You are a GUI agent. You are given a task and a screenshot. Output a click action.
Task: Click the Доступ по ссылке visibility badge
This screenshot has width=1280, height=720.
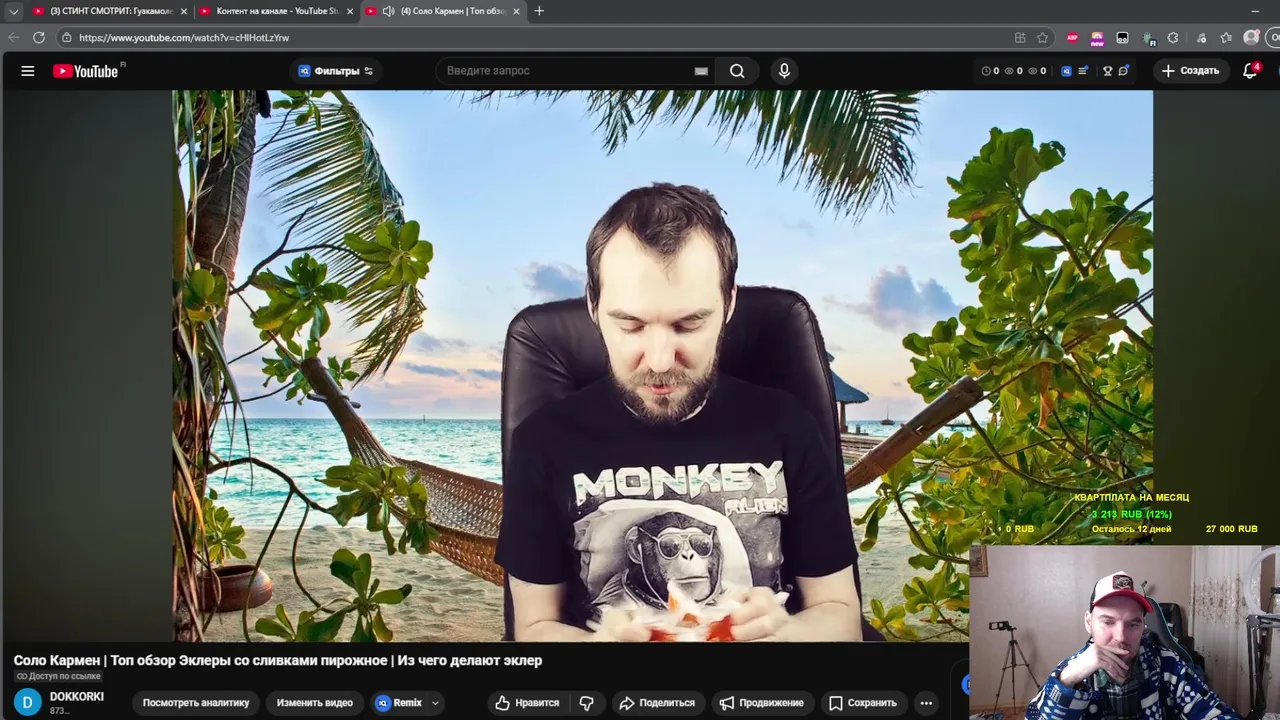pos(58,677)
